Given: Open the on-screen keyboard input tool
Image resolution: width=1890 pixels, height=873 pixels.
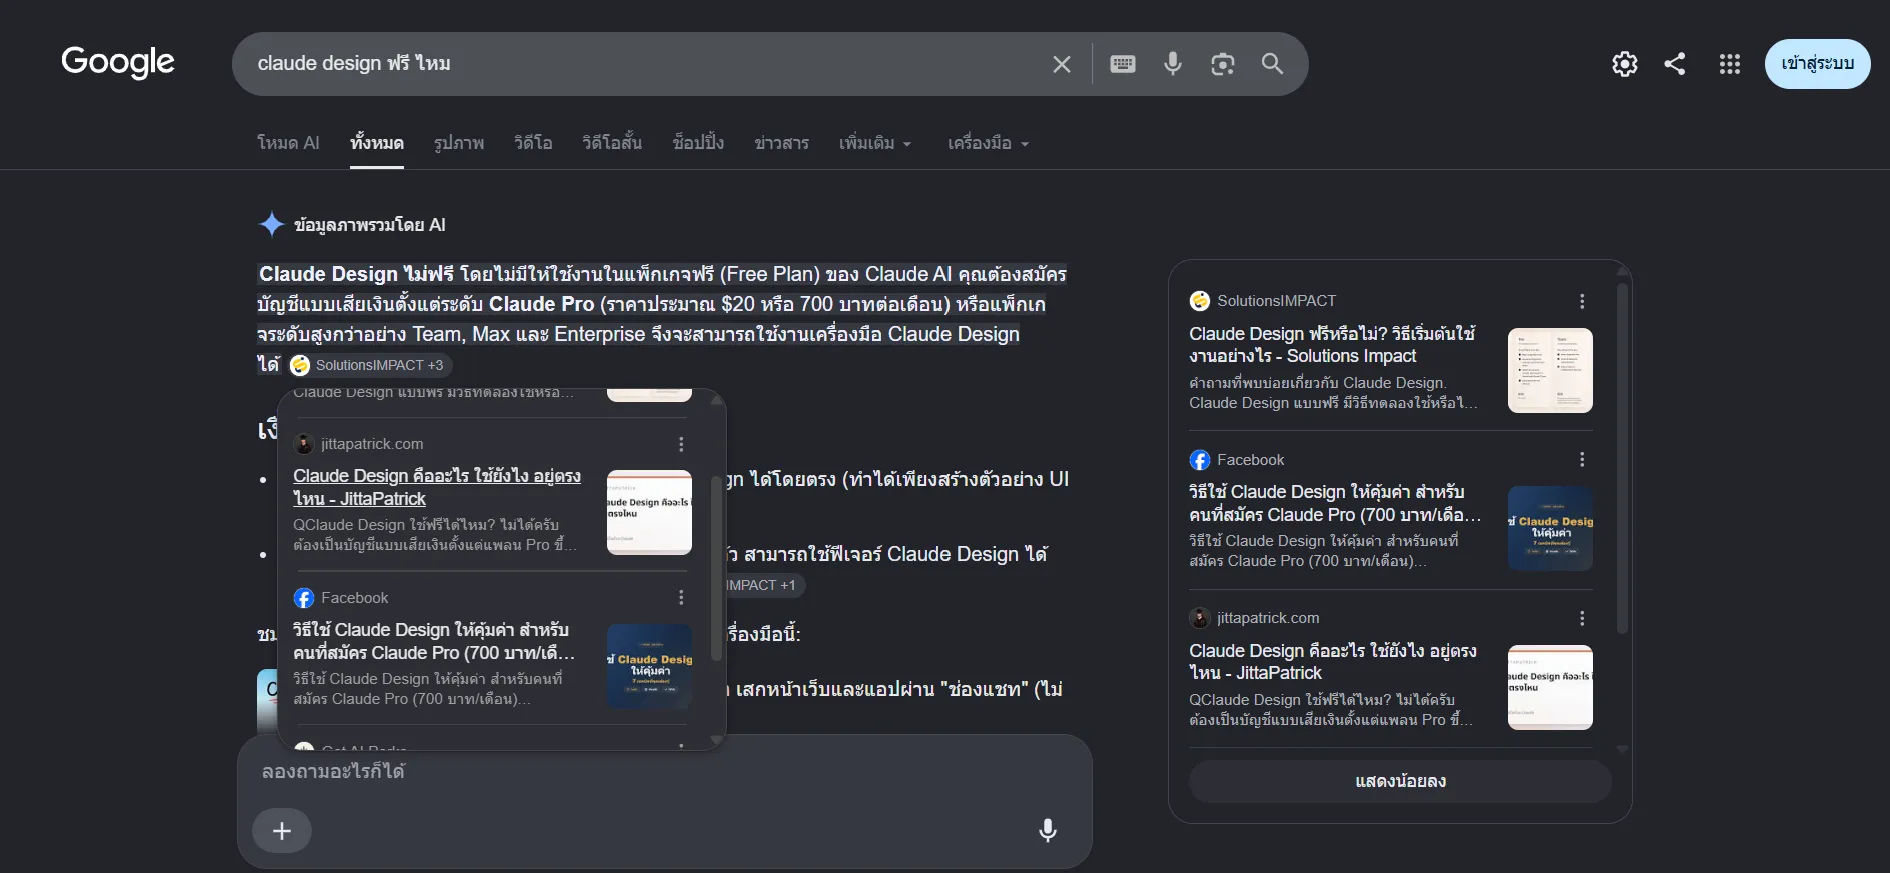Looking at the screenshot, I should pos(1123,64).
